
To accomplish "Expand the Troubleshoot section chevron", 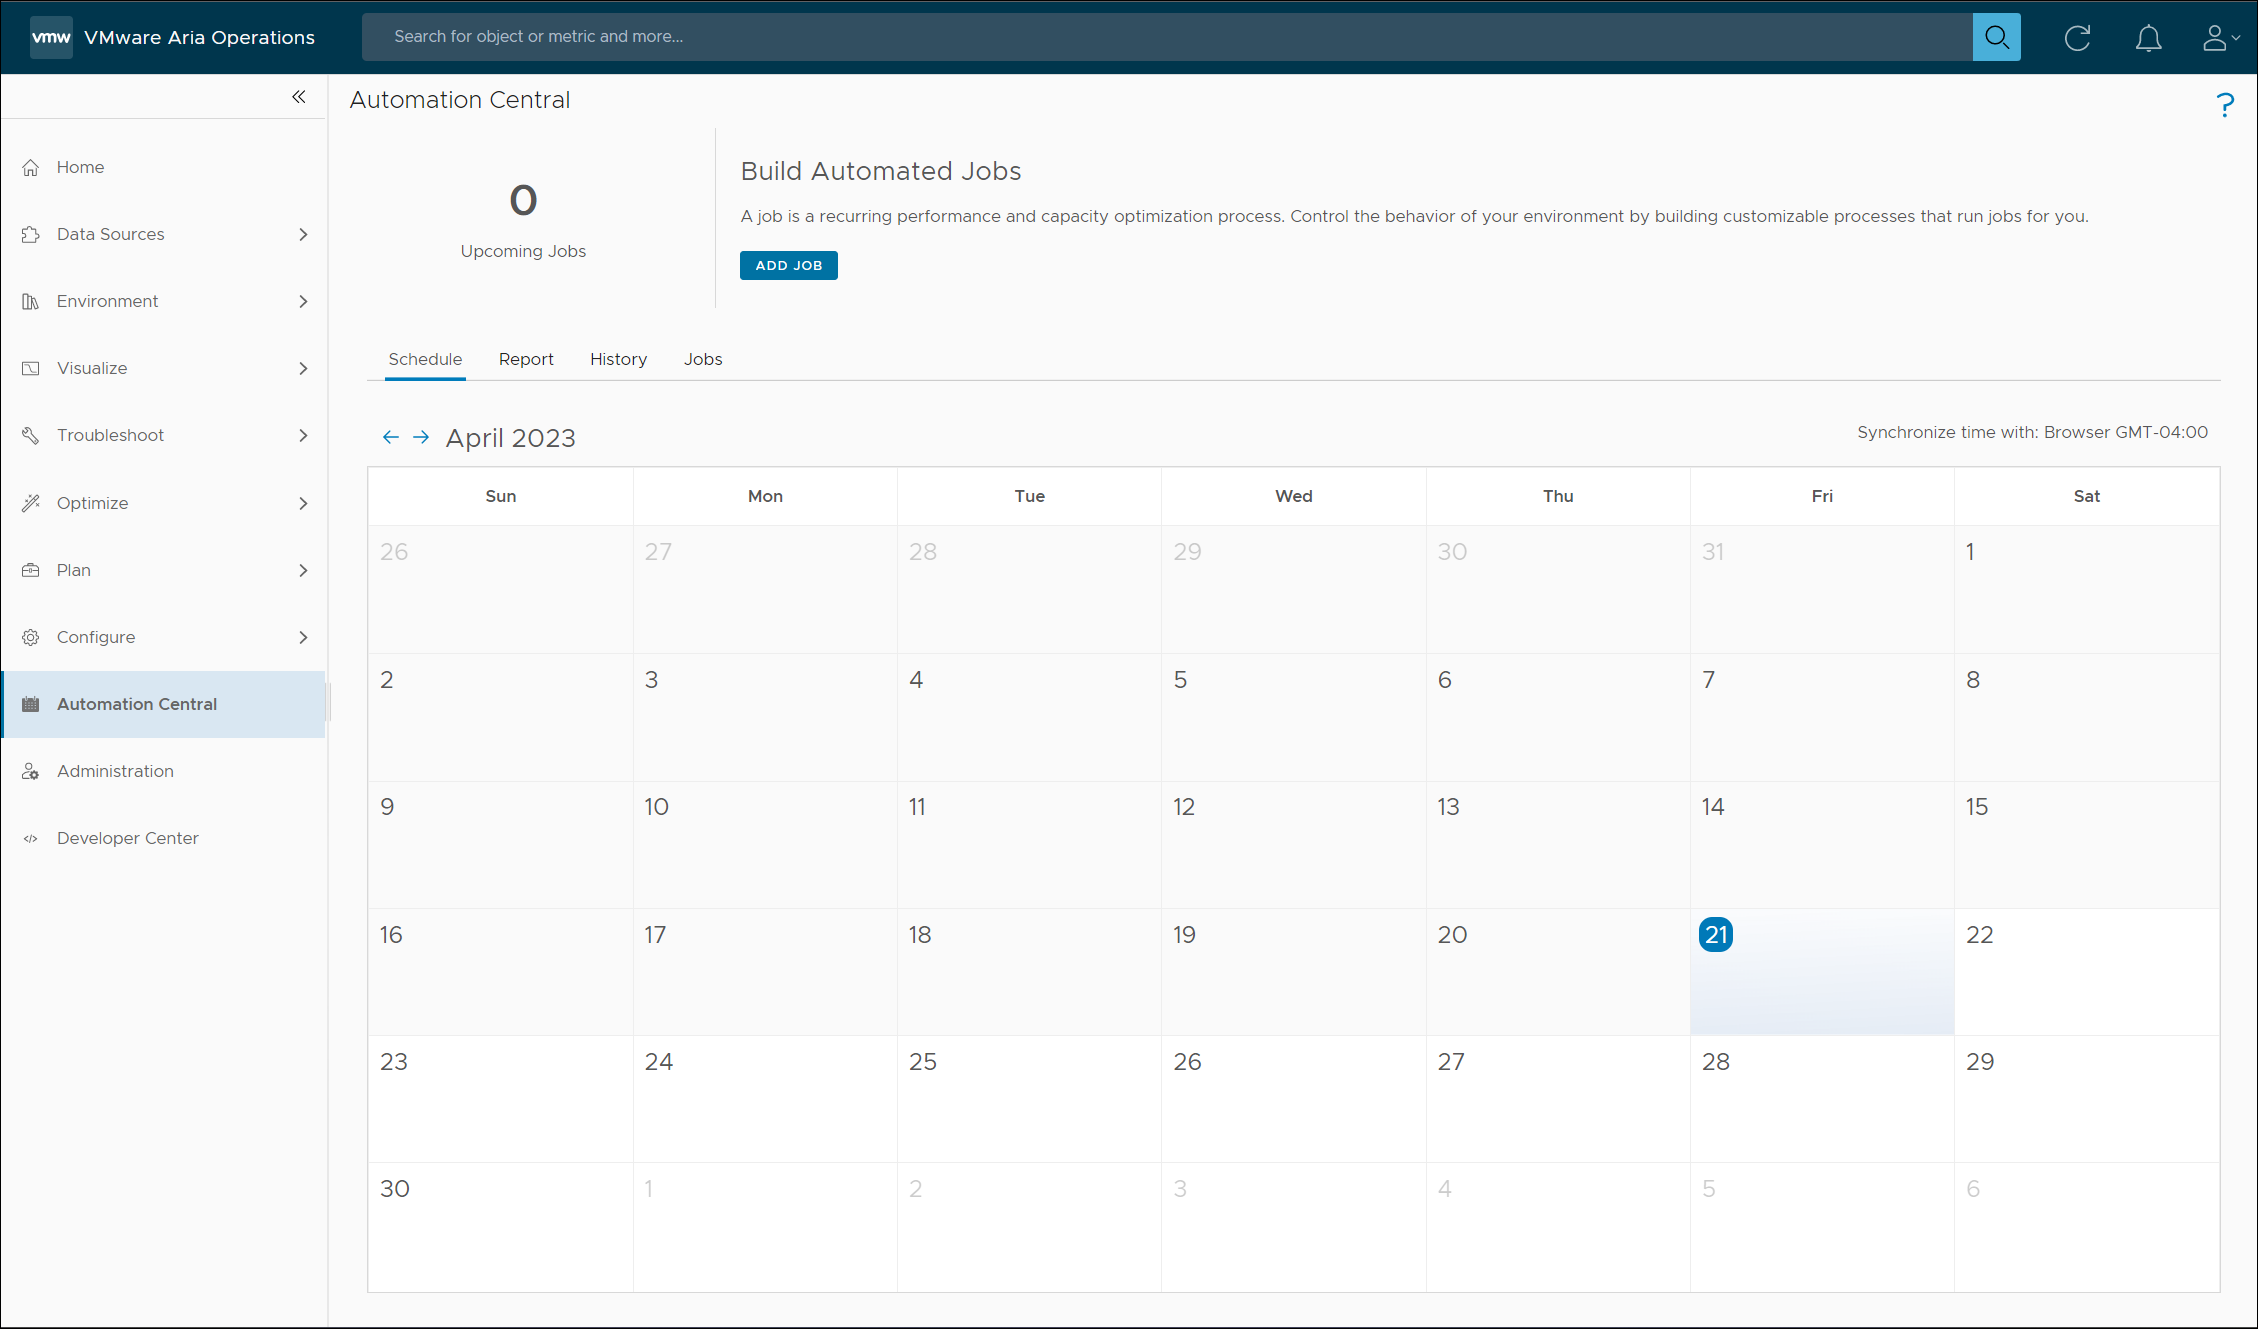I will click(x=303, y=435).
